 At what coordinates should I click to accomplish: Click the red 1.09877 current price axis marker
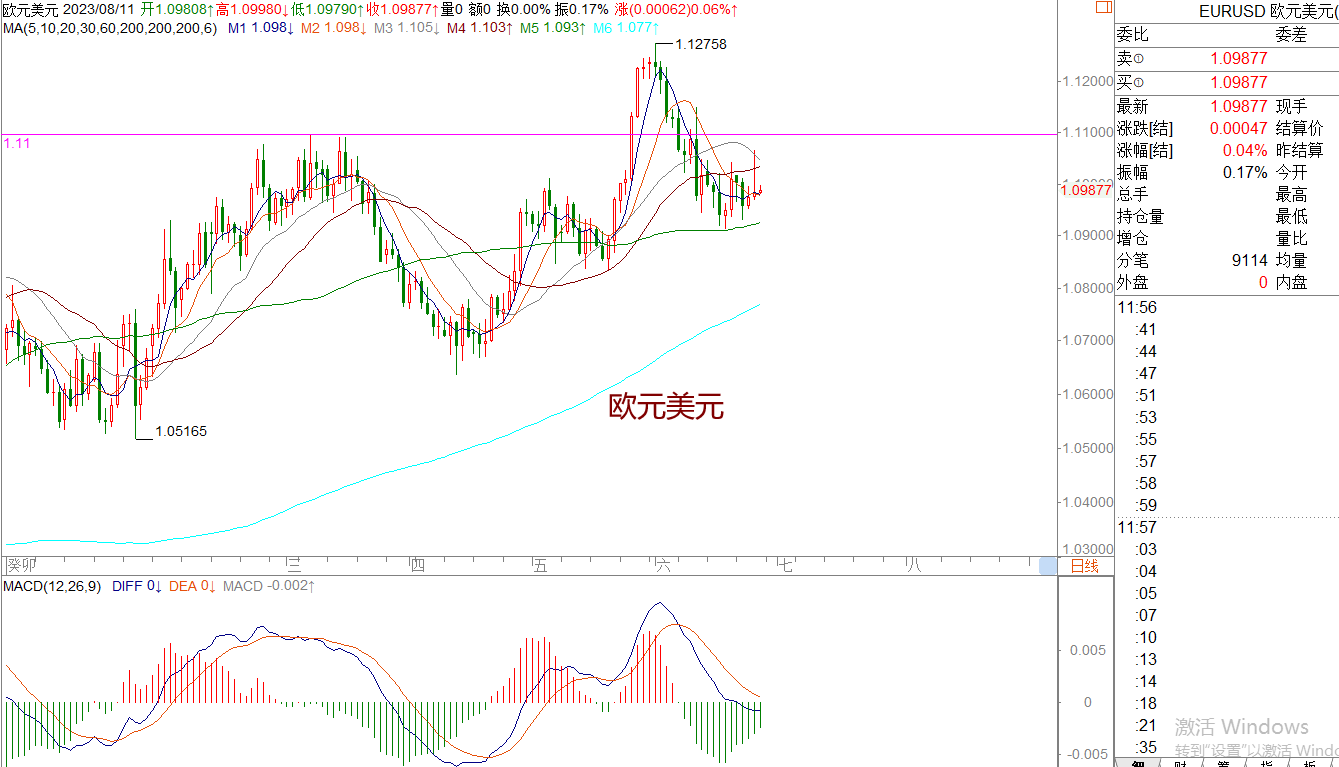tap(1086, 190)
